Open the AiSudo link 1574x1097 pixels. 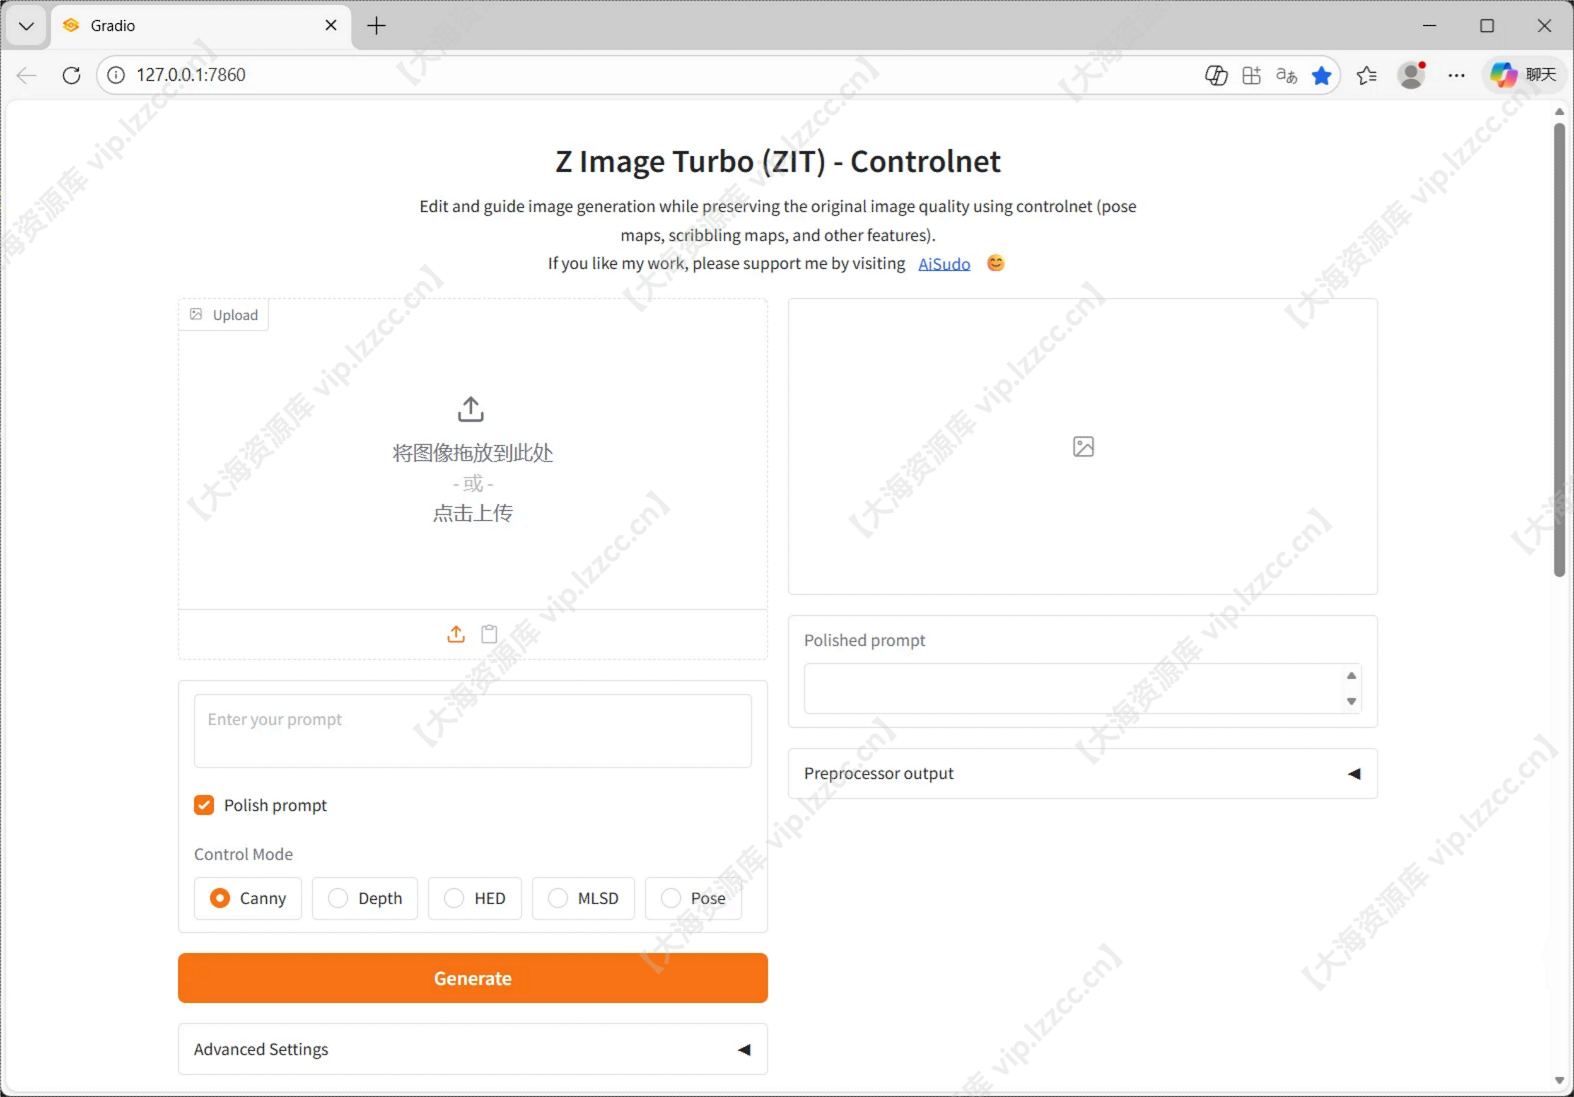pos(944,264)
